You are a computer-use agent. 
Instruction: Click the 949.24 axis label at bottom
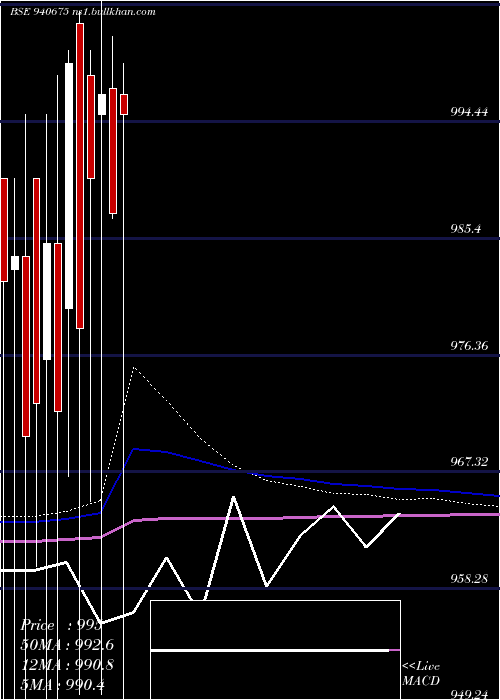pyautogui.click(x=468, y=694)
